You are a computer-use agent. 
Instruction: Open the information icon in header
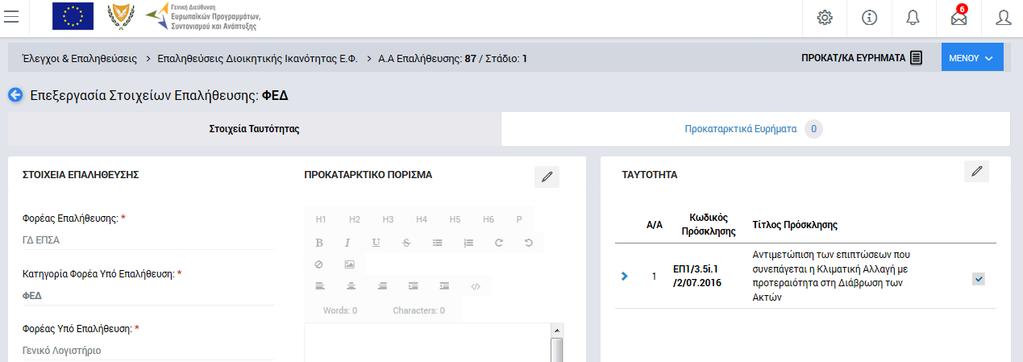pos(869,18)
